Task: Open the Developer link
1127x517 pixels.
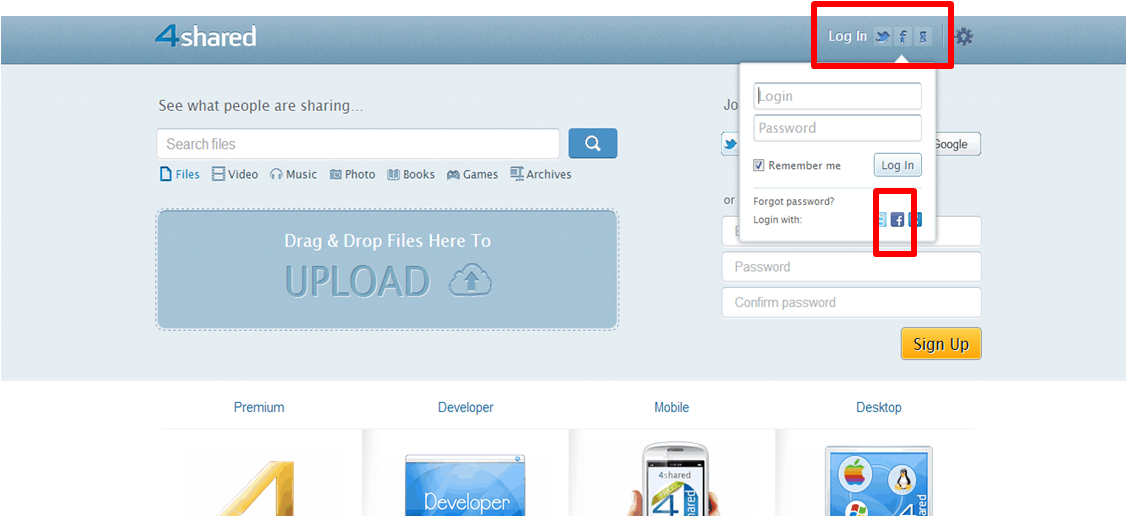Action: tap(466, 407)
